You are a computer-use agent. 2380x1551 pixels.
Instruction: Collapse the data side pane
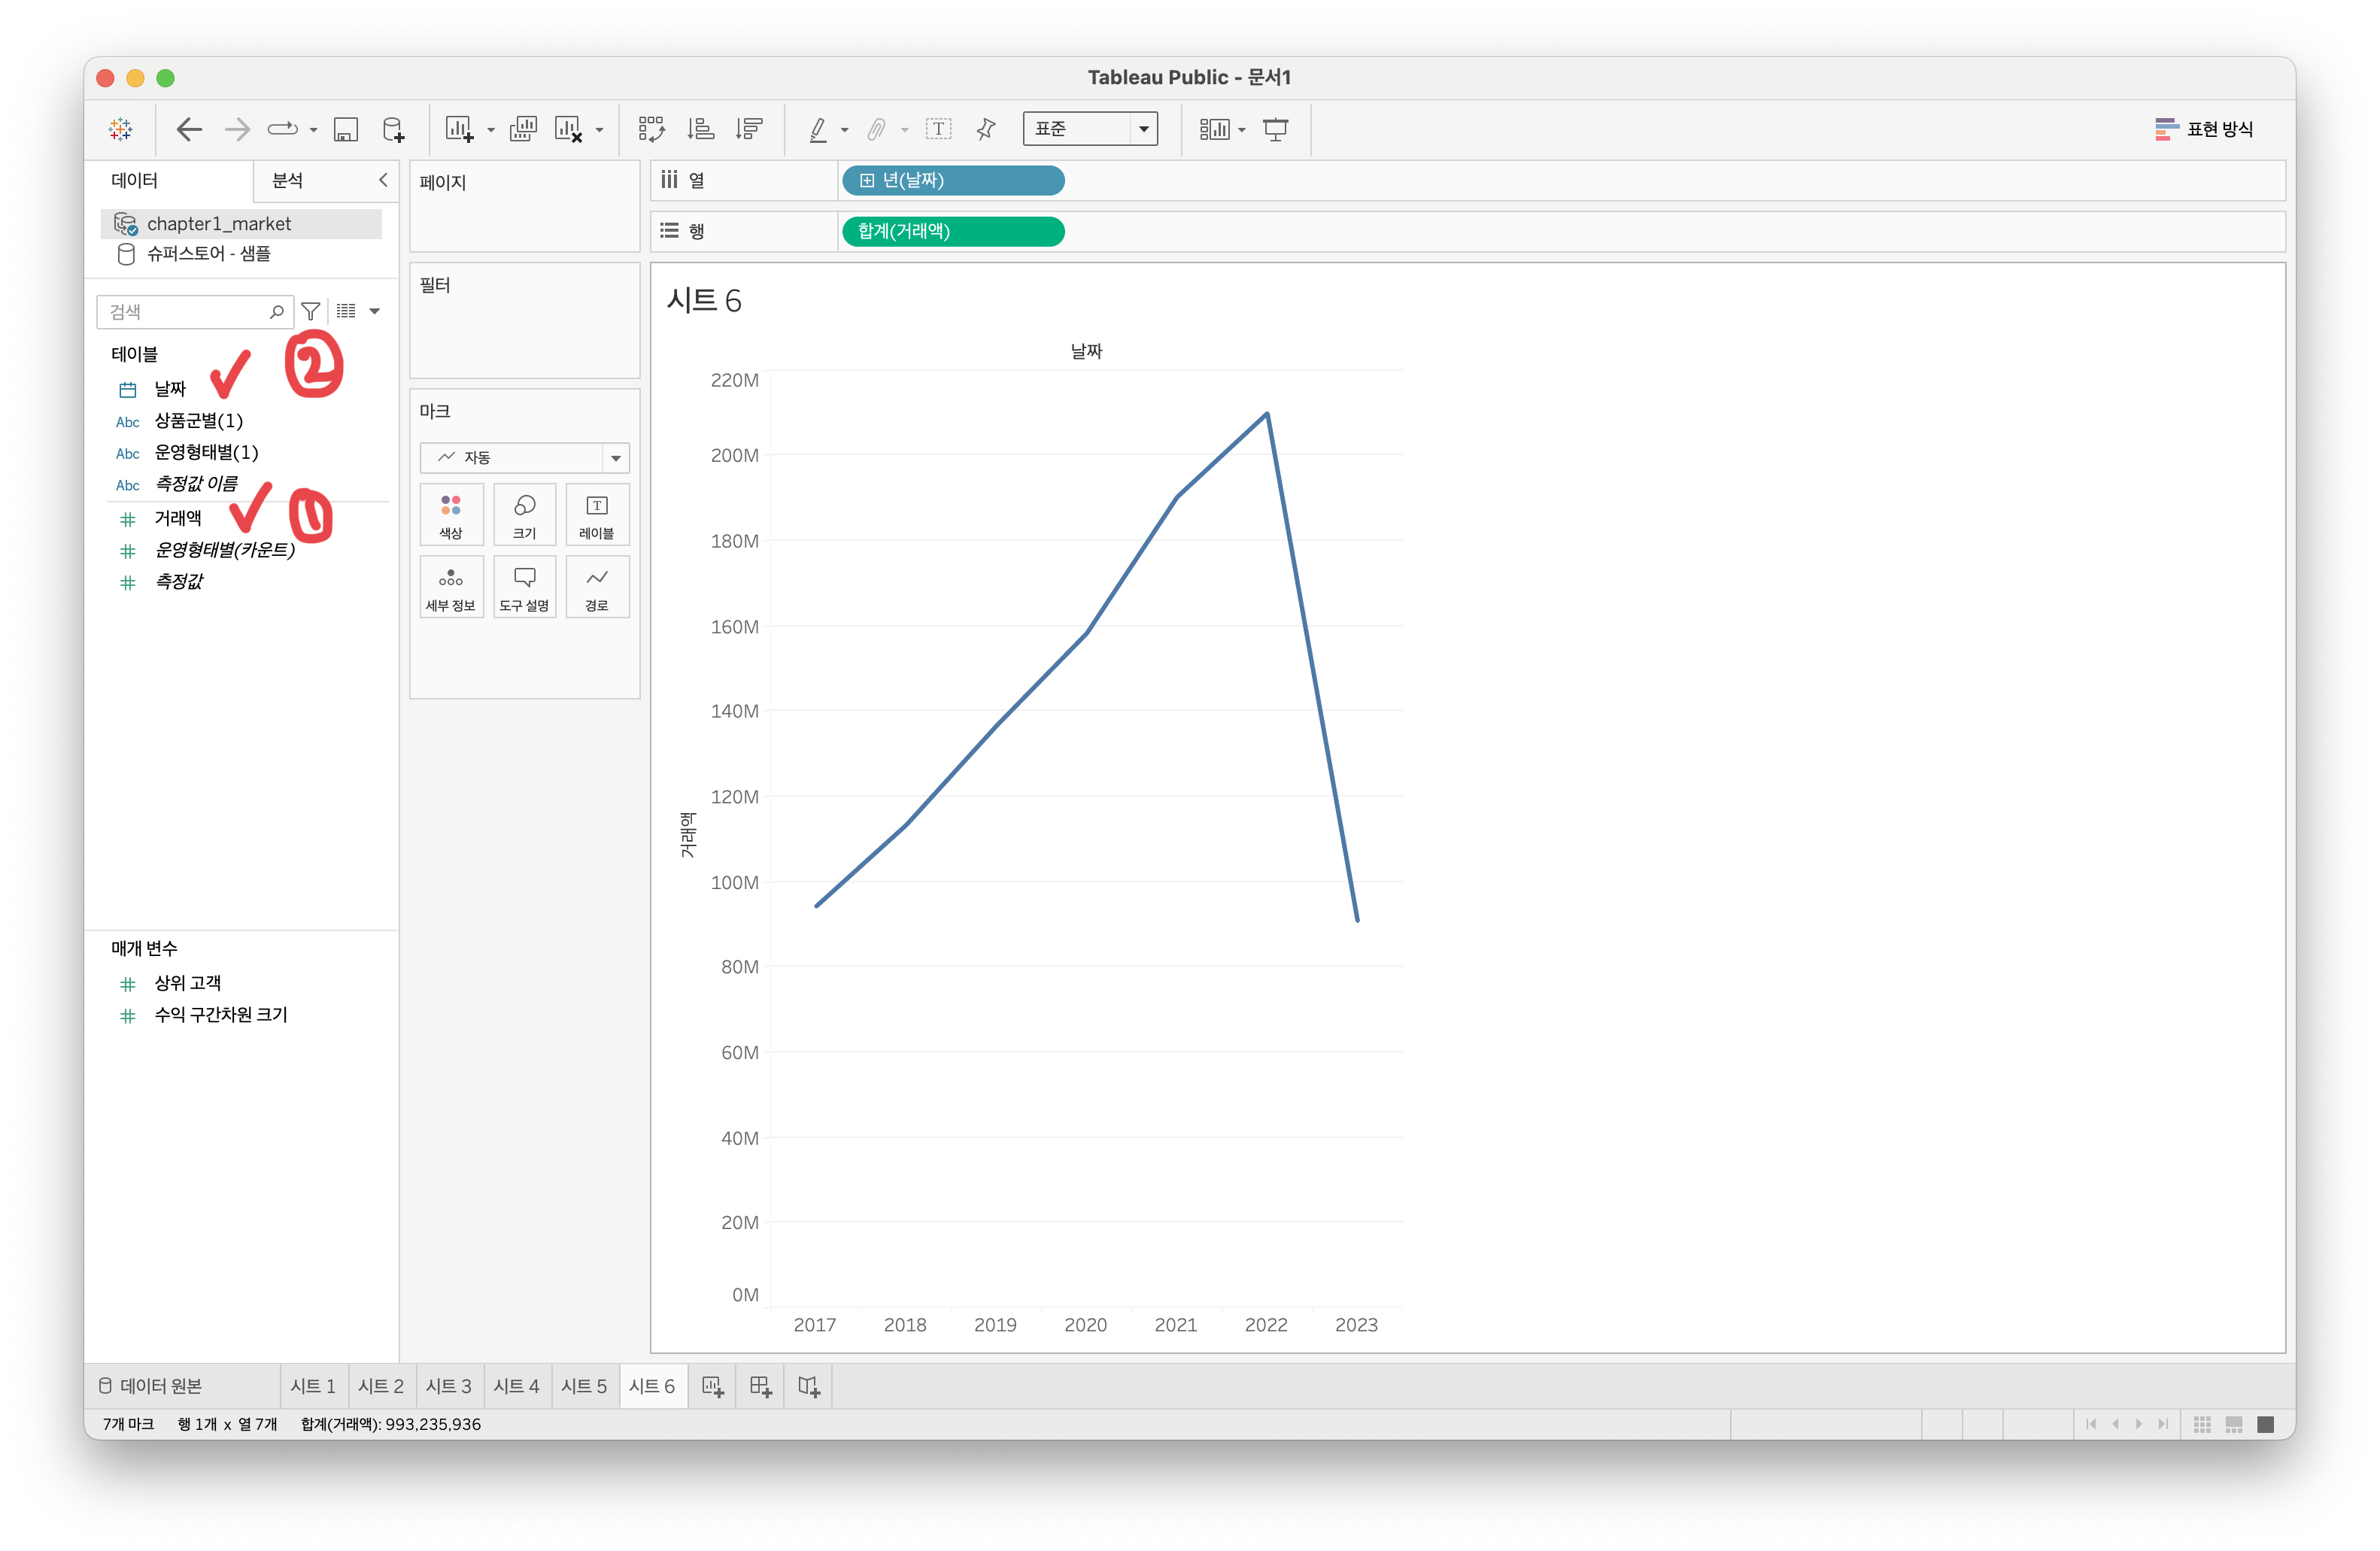point(383,180)
